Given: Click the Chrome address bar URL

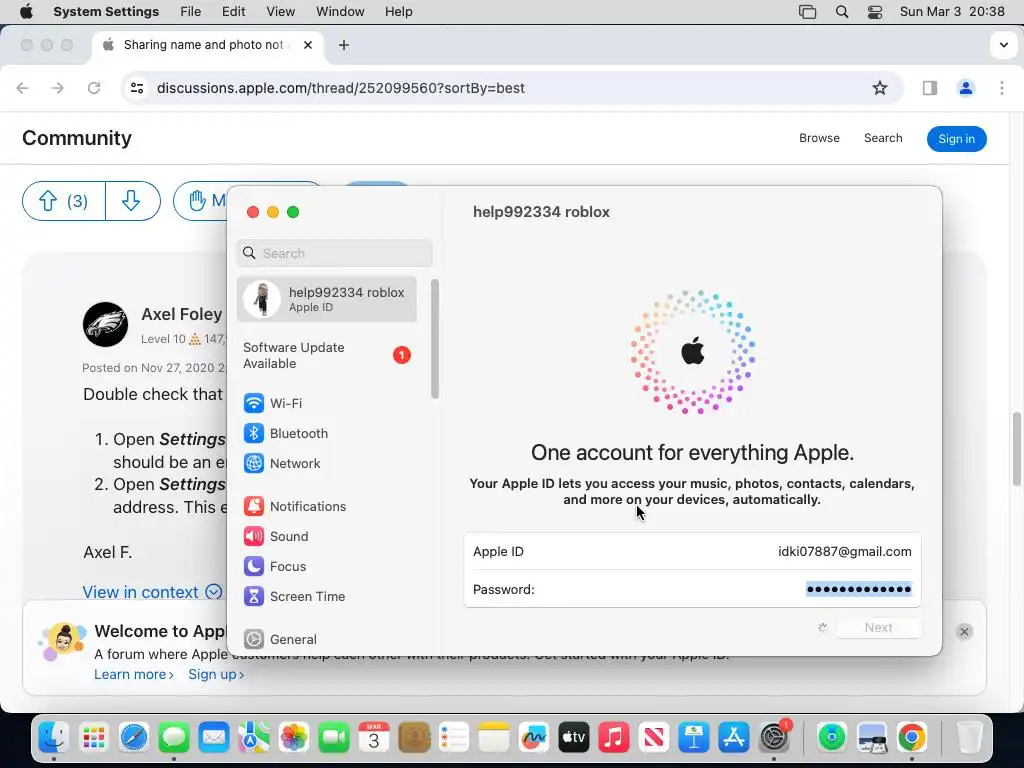Looking at the screenshot, I should click(x=341, y=88).
